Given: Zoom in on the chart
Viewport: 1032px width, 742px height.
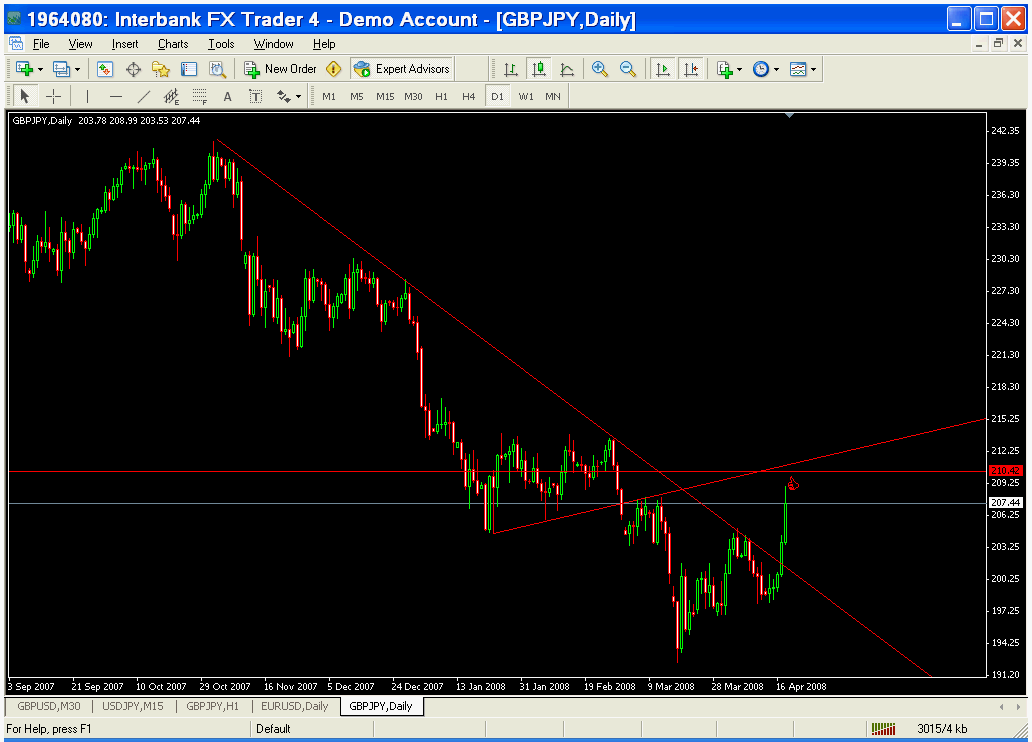Looking at the screenshot, I should pyautogui.click(x=600, y=69).
